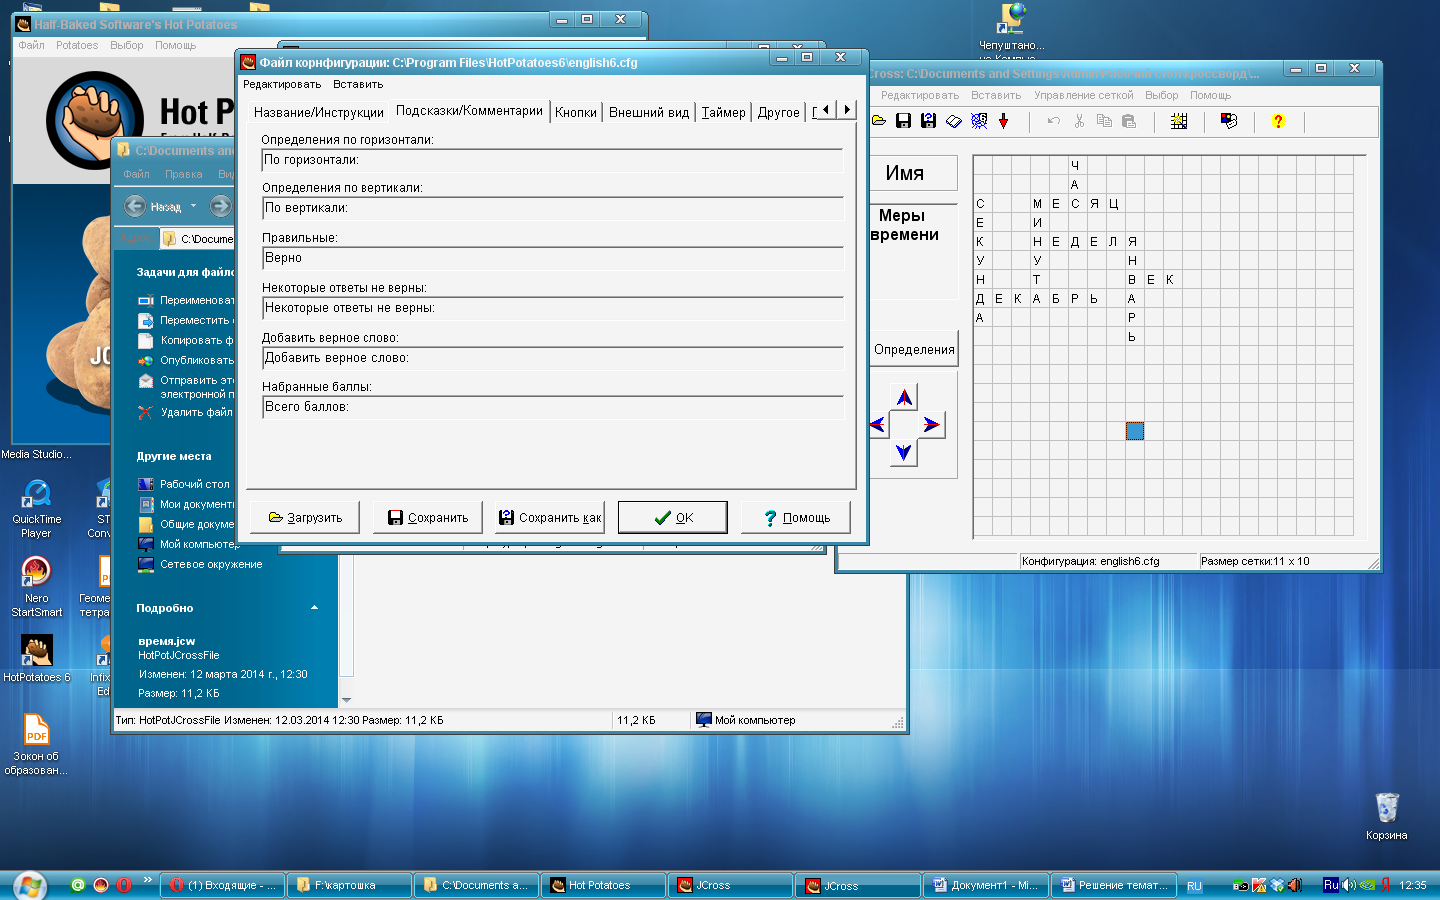This screenshot has width=1440, height=900.
Task: Click the paste icon in JCross toolbar
Action: tap(1129, 121)
